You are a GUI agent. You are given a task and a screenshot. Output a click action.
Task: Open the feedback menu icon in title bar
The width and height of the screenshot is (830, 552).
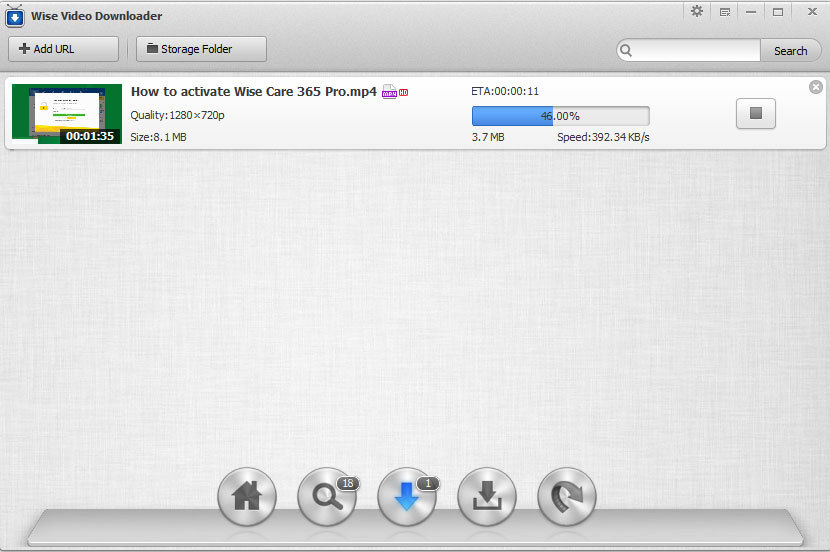725,12
